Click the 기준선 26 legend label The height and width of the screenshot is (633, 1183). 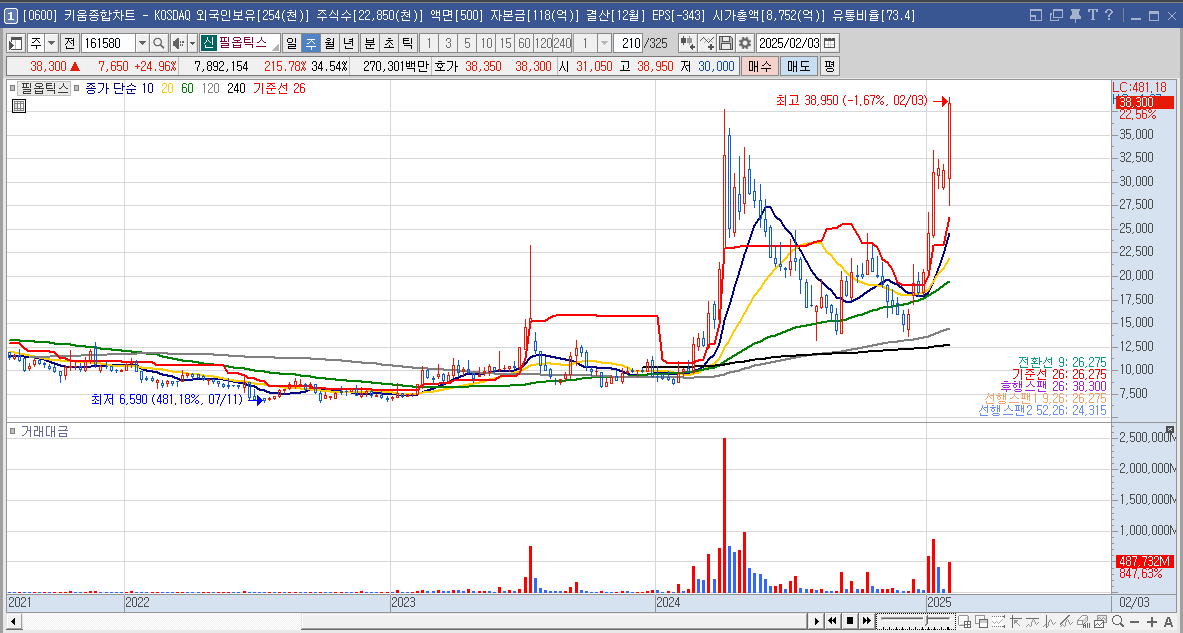[x=280, y=88]
